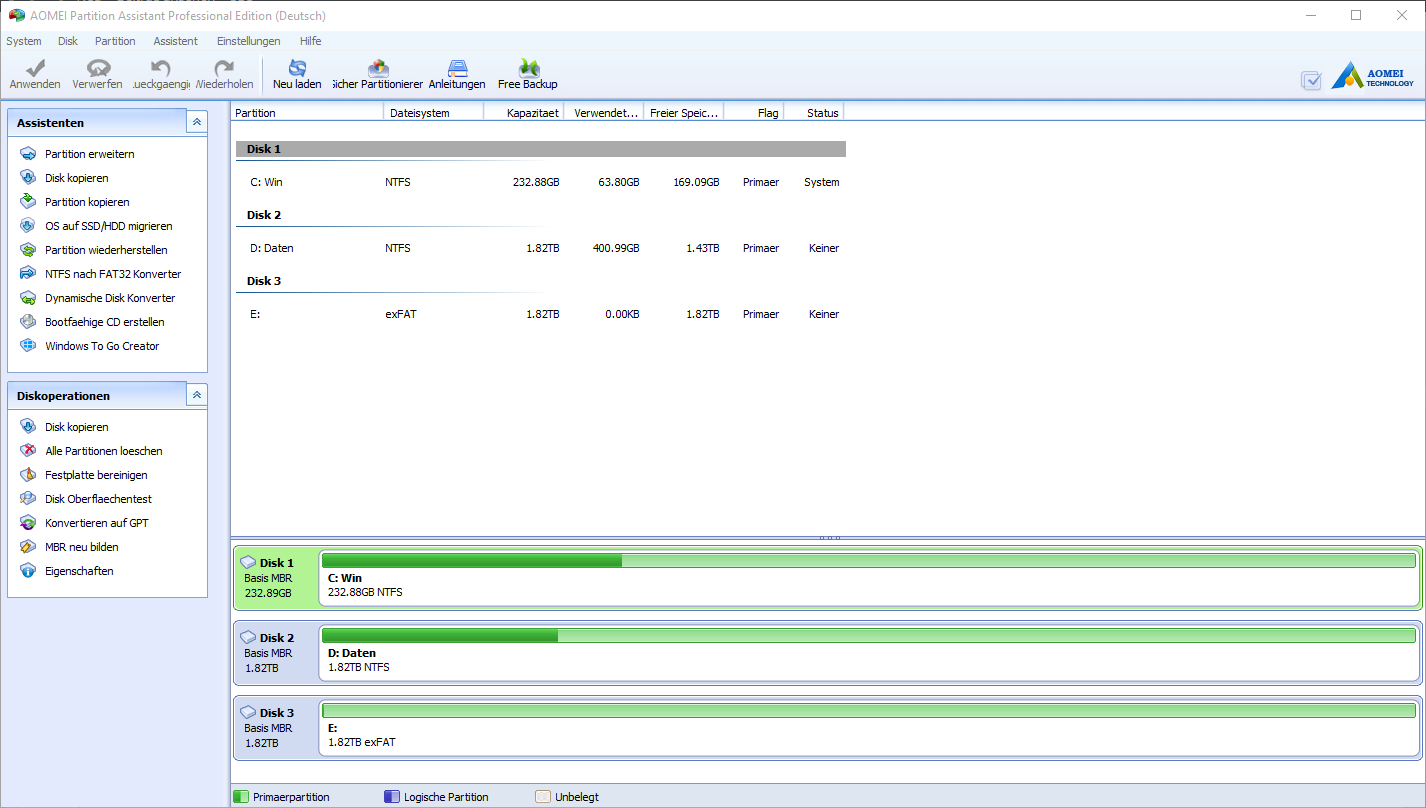
Task: Sort by the Partition column header
Action: [x=307, y=113]
